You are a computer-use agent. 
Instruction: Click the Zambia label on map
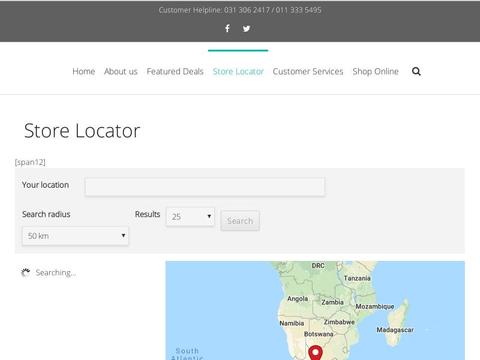(x=332, y=302)
